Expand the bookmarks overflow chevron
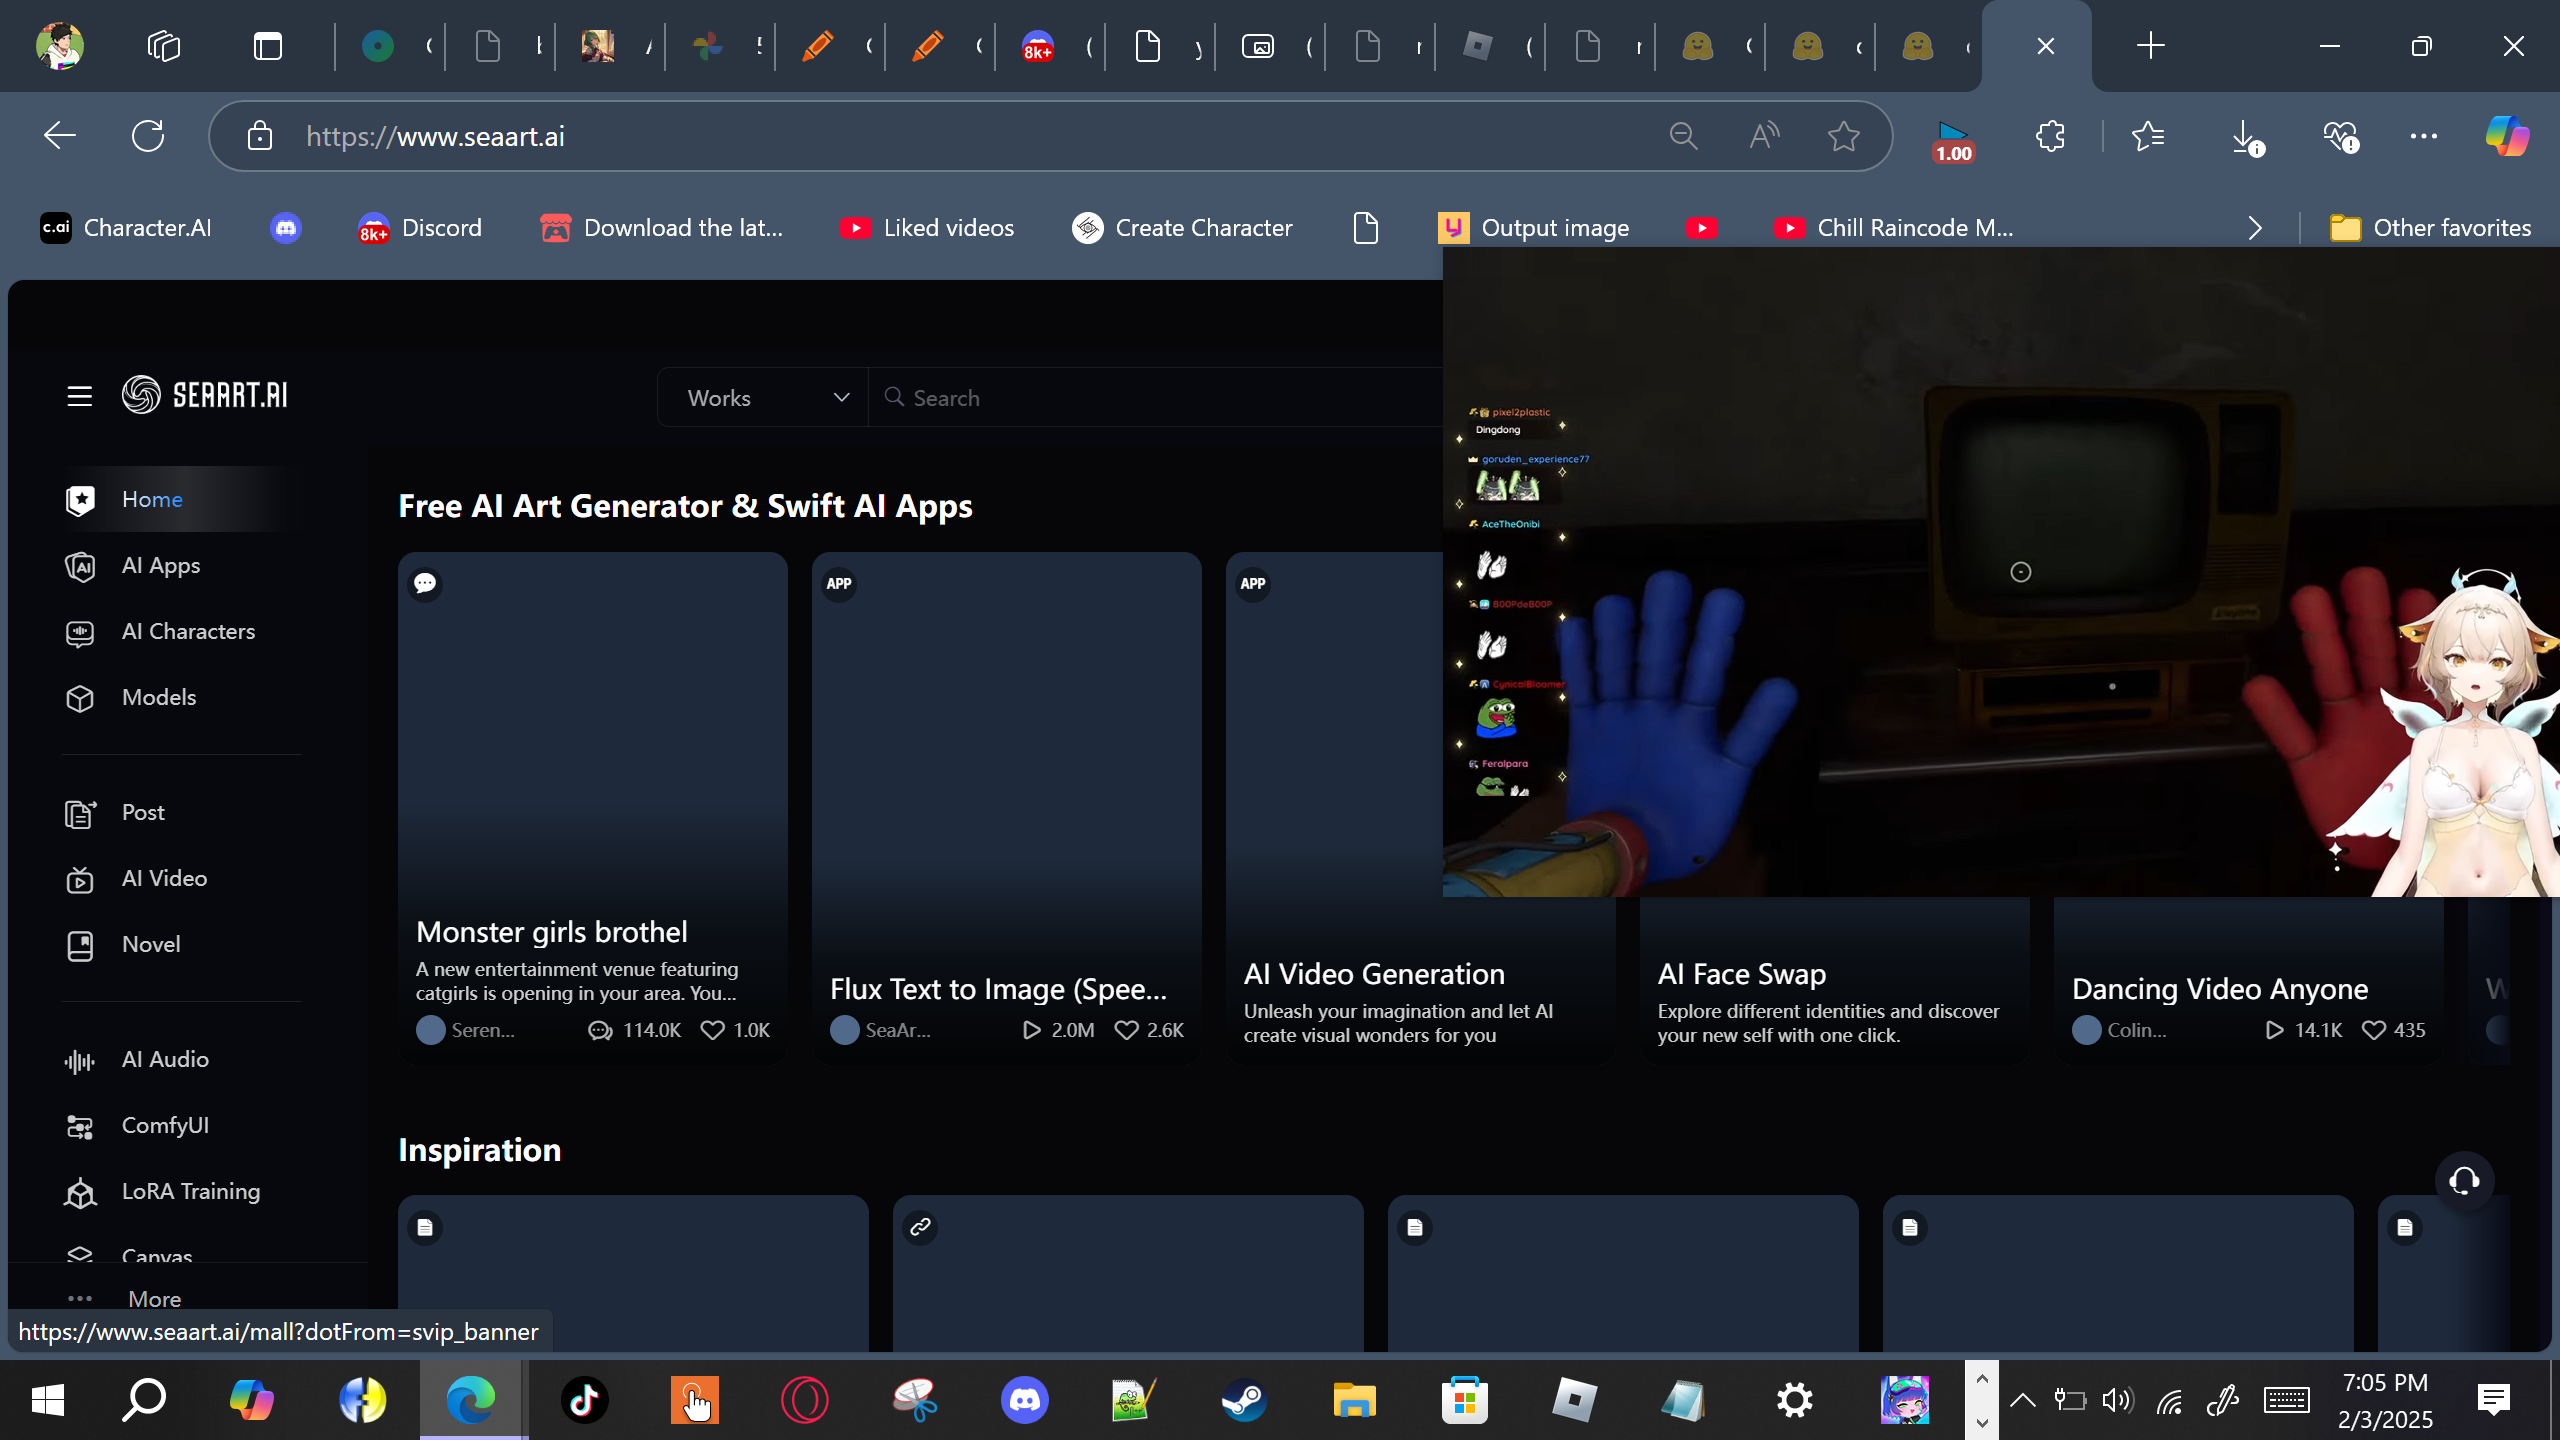The height and width of the screenshot is (1440, 2560). click(2255, 228)
